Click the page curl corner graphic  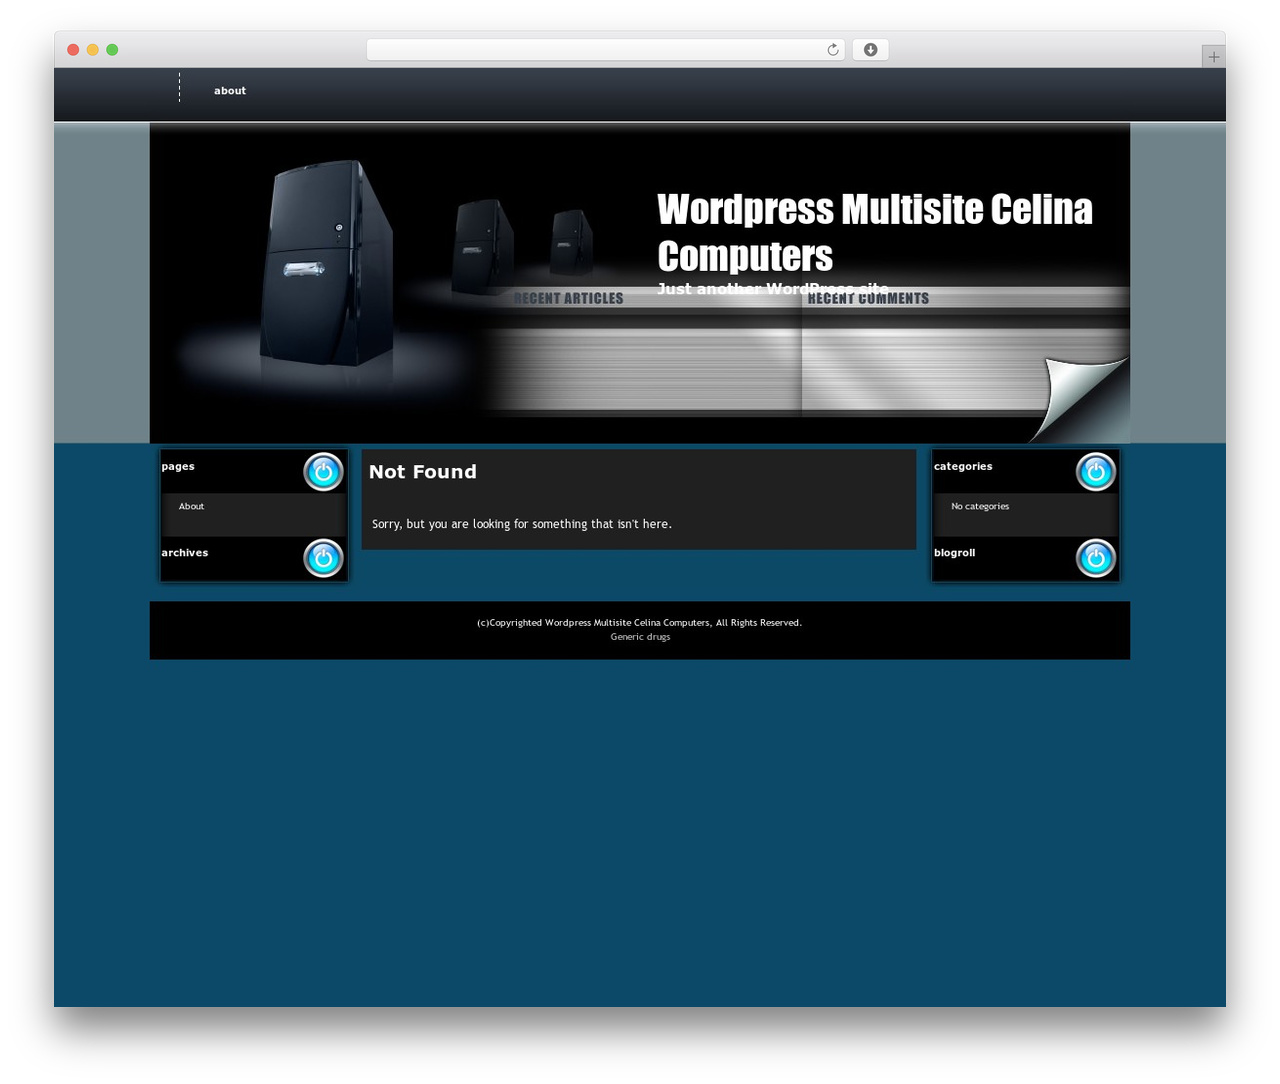click(1080, 398)
